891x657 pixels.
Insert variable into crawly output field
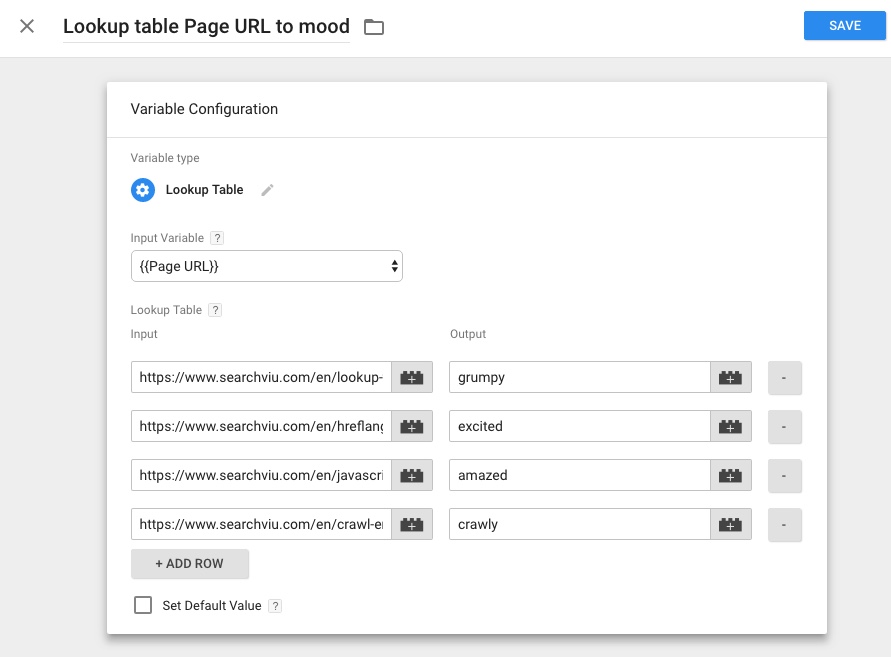point(731,524)
